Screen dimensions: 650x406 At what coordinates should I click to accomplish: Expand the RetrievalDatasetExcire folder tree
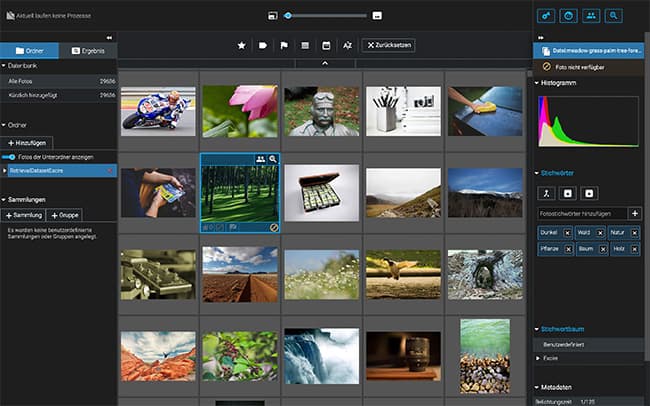click(x=5, y=171)
